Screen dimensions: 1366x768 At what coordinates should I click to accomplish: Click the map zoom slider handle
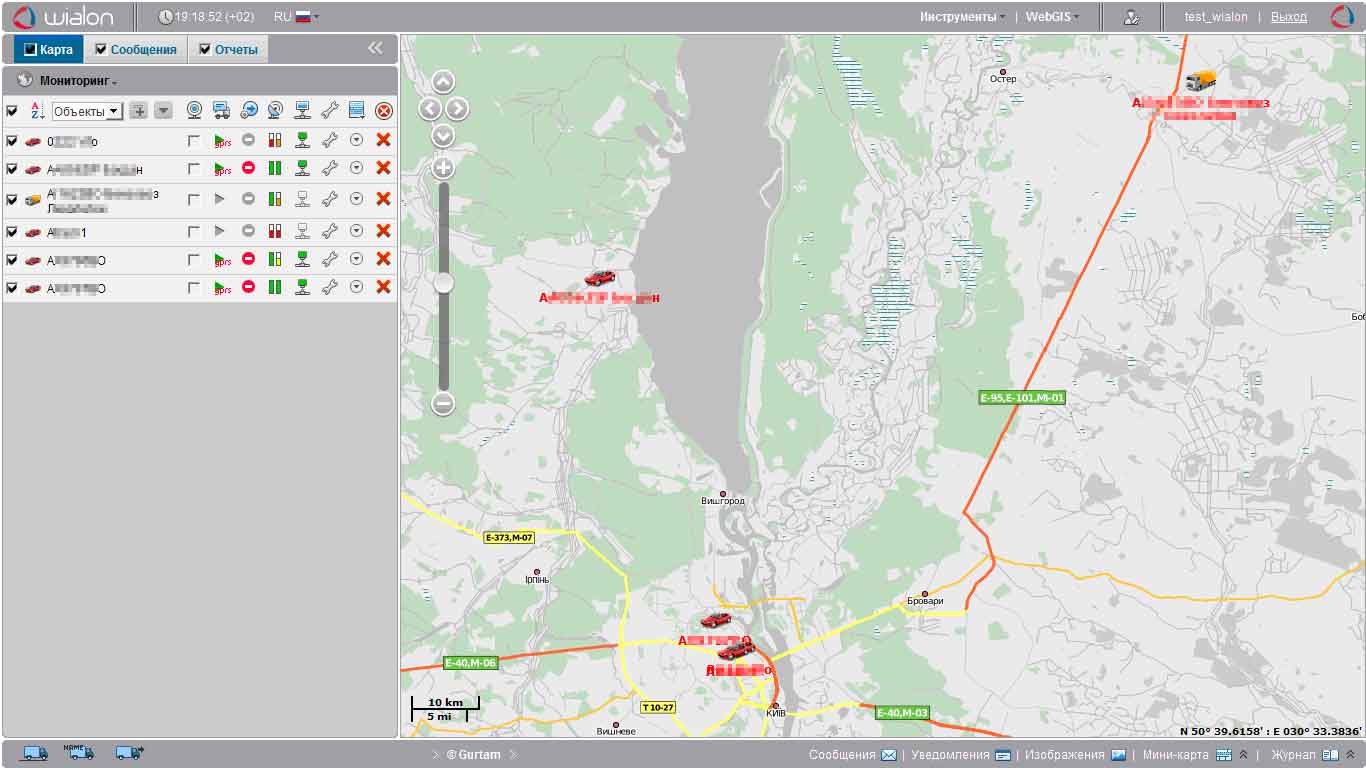[443, 284]
